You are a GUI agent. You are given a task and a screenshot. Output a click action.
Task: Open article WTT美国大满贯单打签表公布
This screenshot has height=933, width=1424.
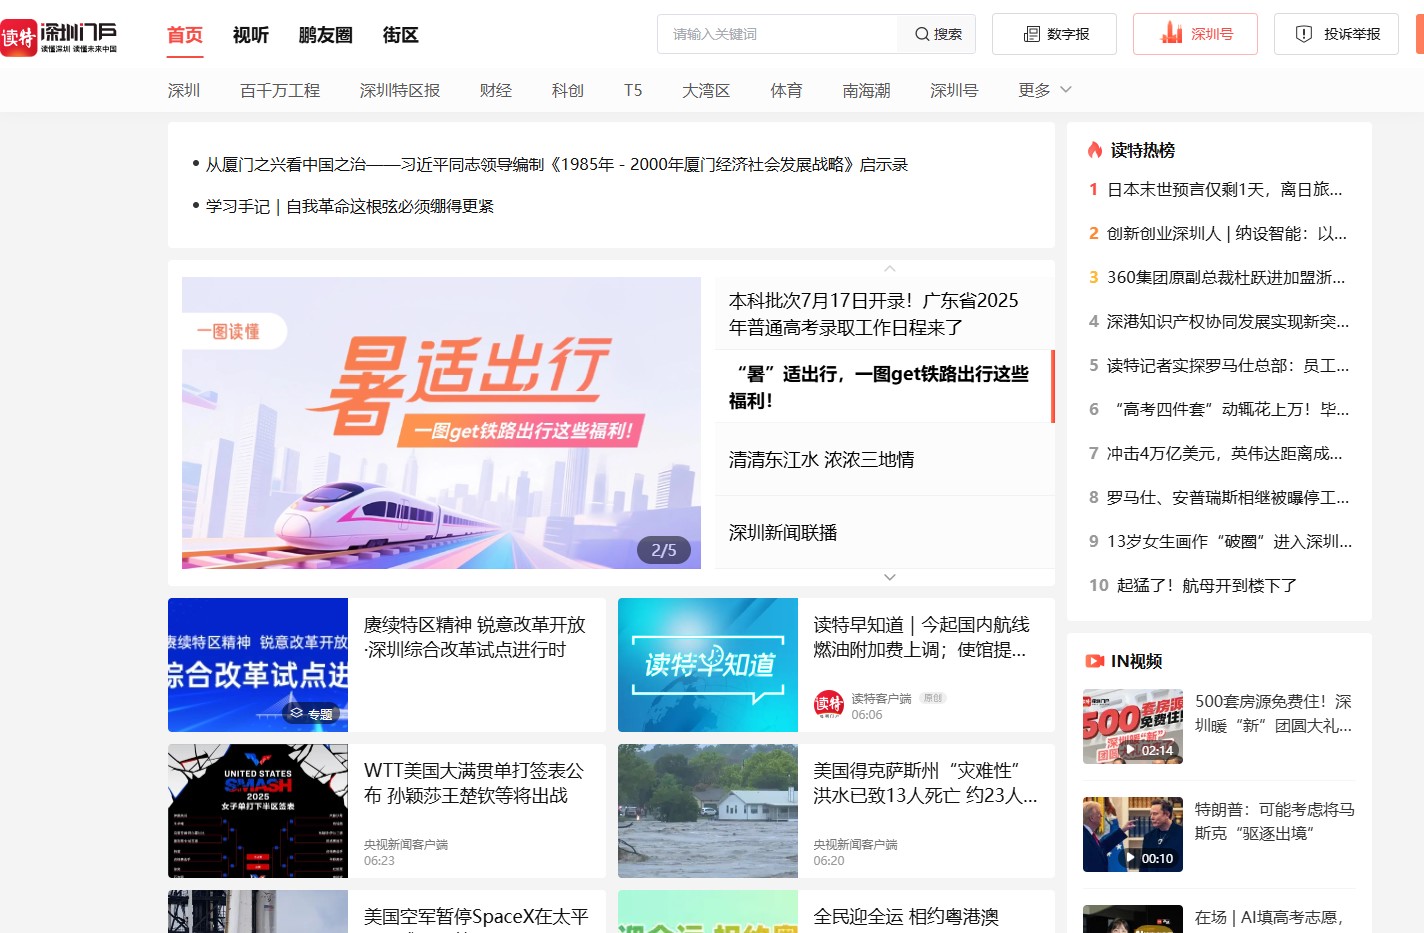tap(474, 783)
